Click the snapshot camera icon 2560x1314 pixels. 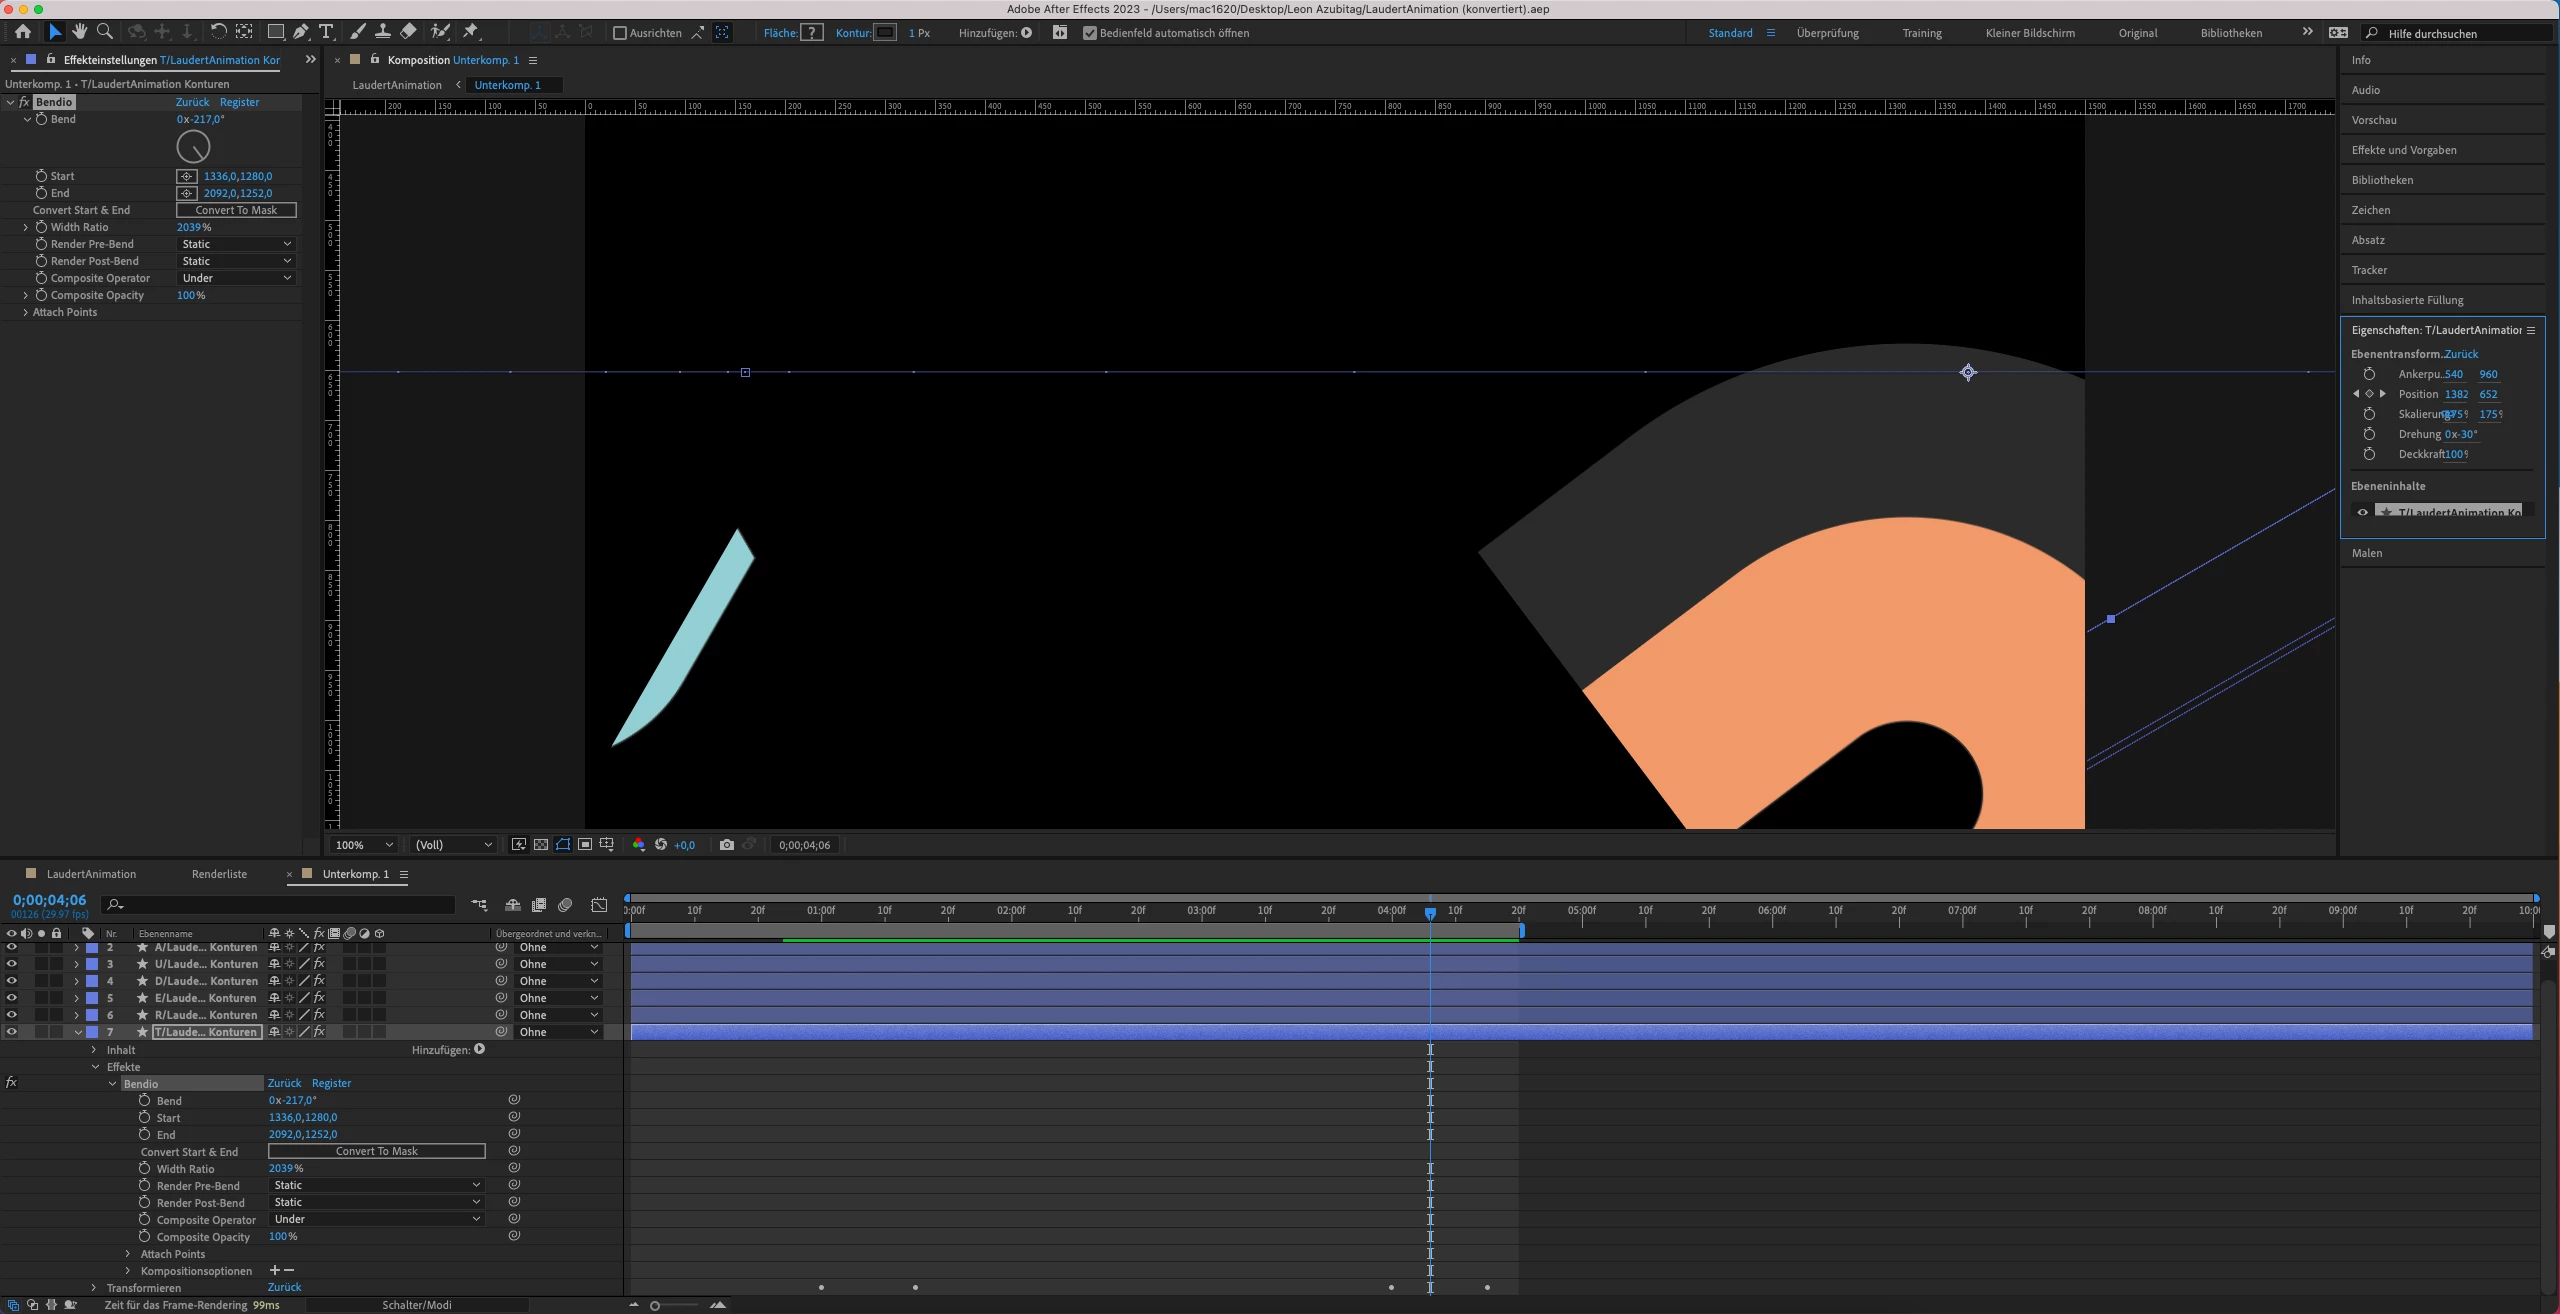coord(727,845)
